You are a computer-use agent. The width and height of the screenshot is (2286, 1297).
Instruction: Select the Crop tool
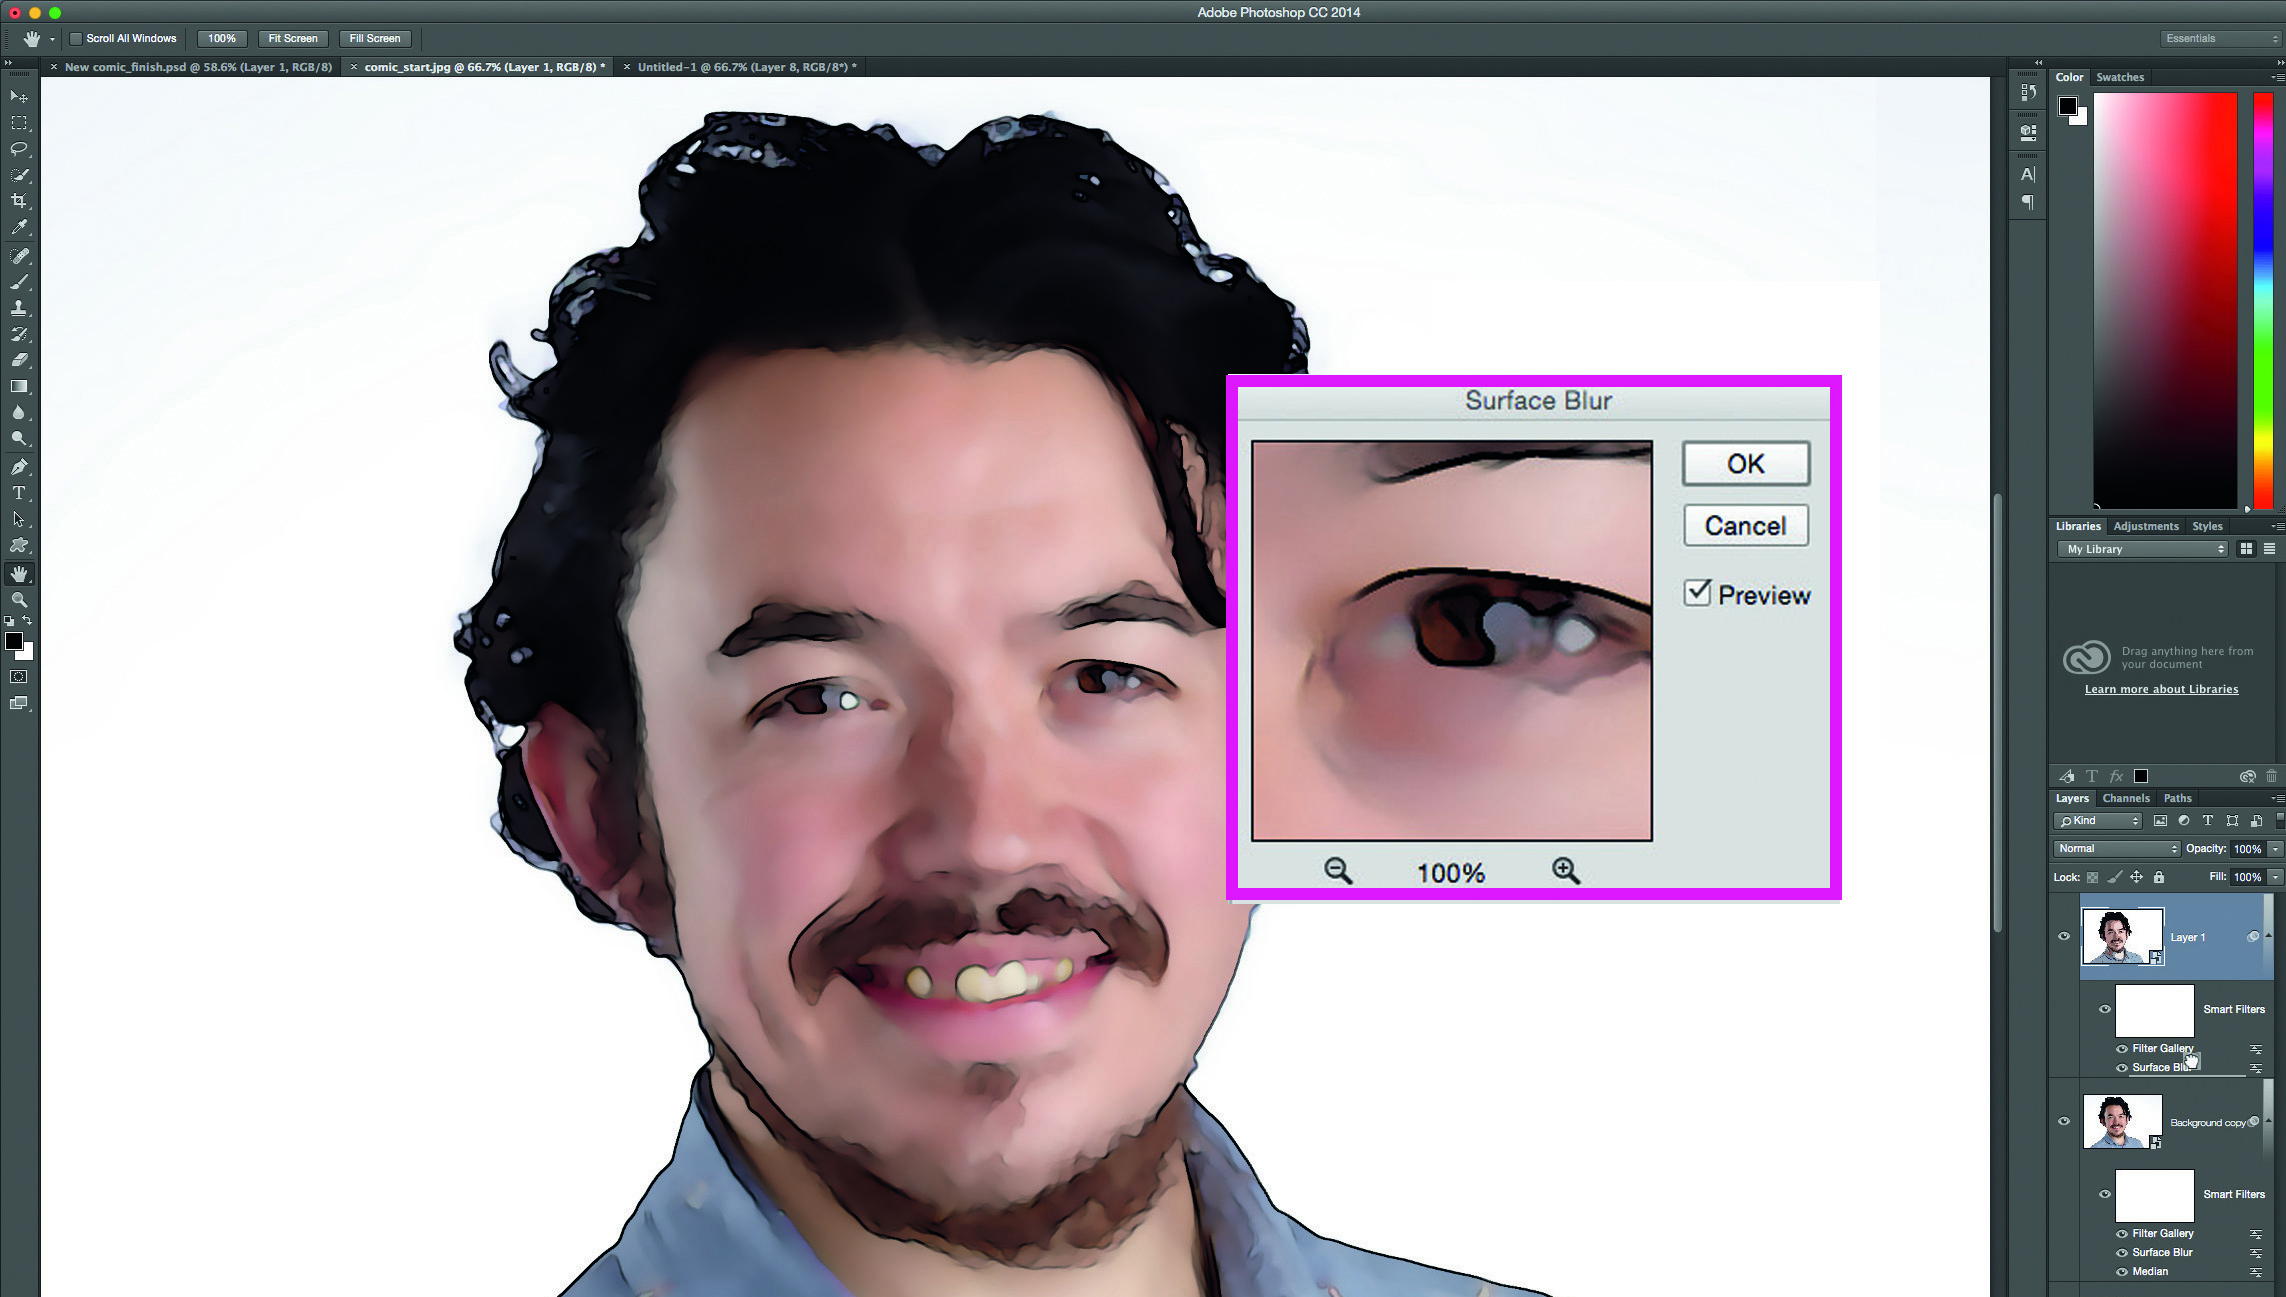[19, 201]
